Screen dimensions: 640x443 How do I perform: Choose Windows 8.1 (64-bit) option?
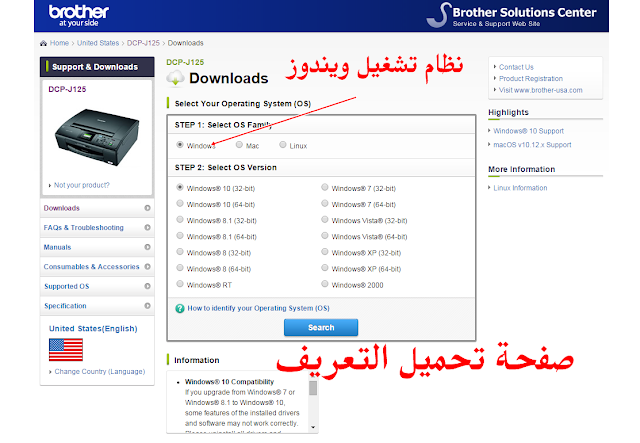(x=180, y=236)
